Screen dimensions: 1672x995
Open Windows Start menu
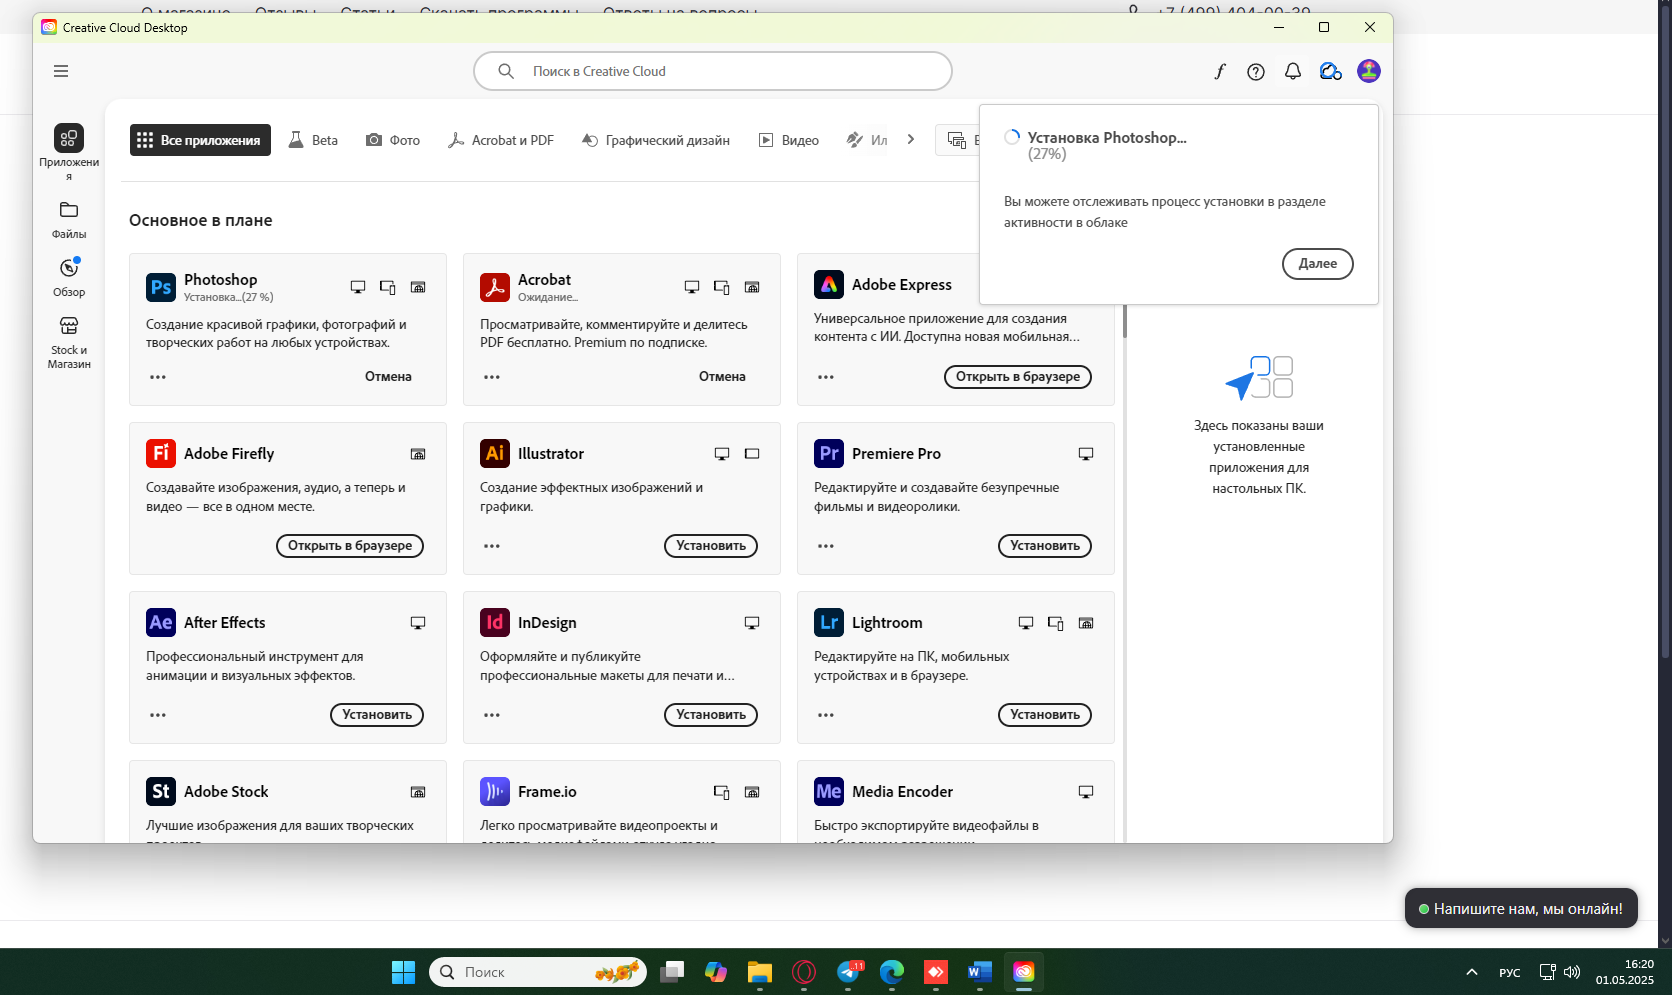(x=403, y=972)
